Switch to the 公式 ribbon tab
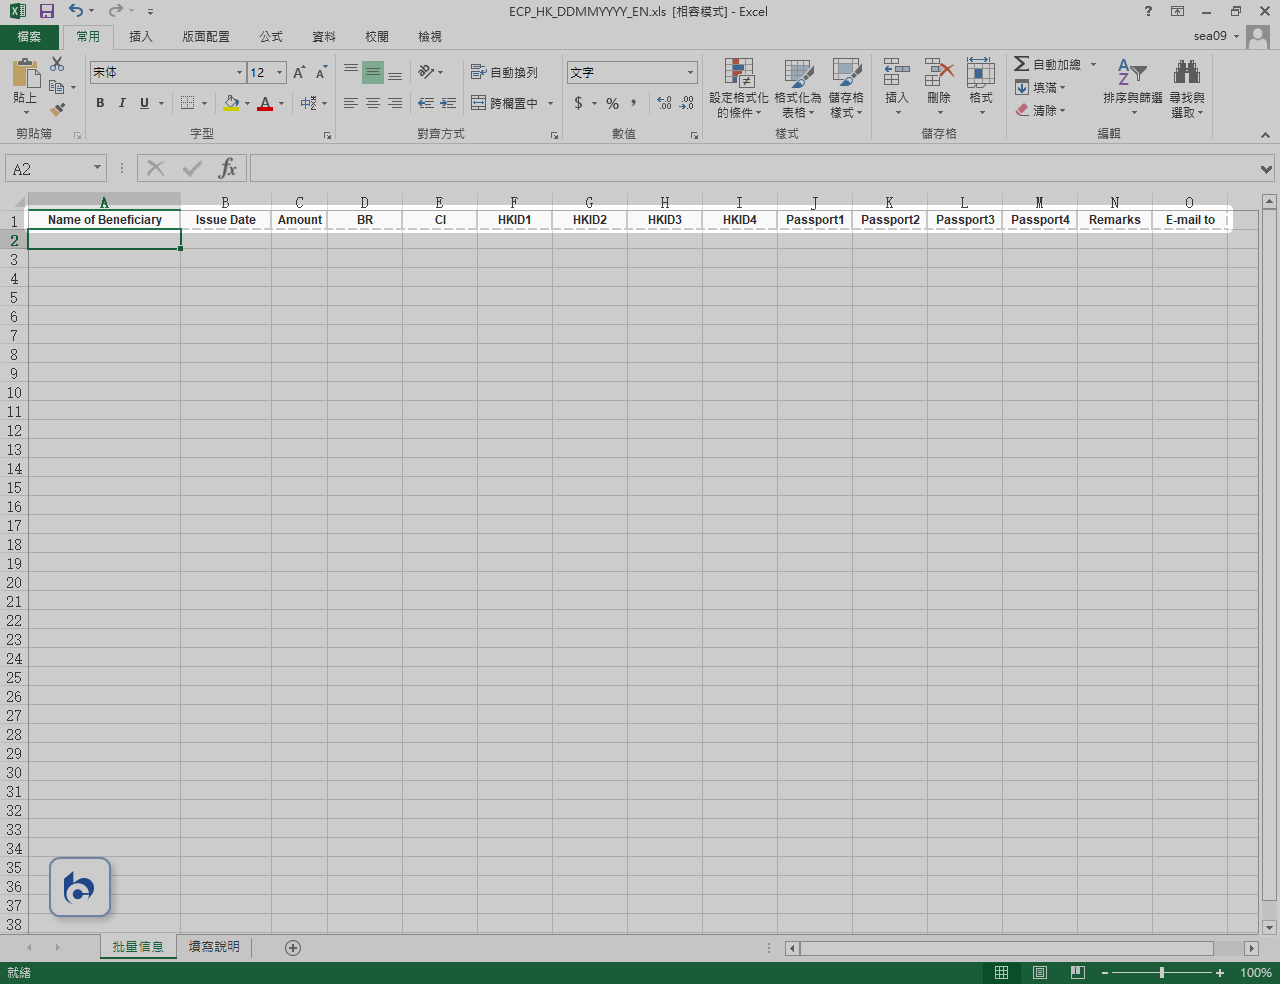This screenshot has width=1280, height=984. 271,36
